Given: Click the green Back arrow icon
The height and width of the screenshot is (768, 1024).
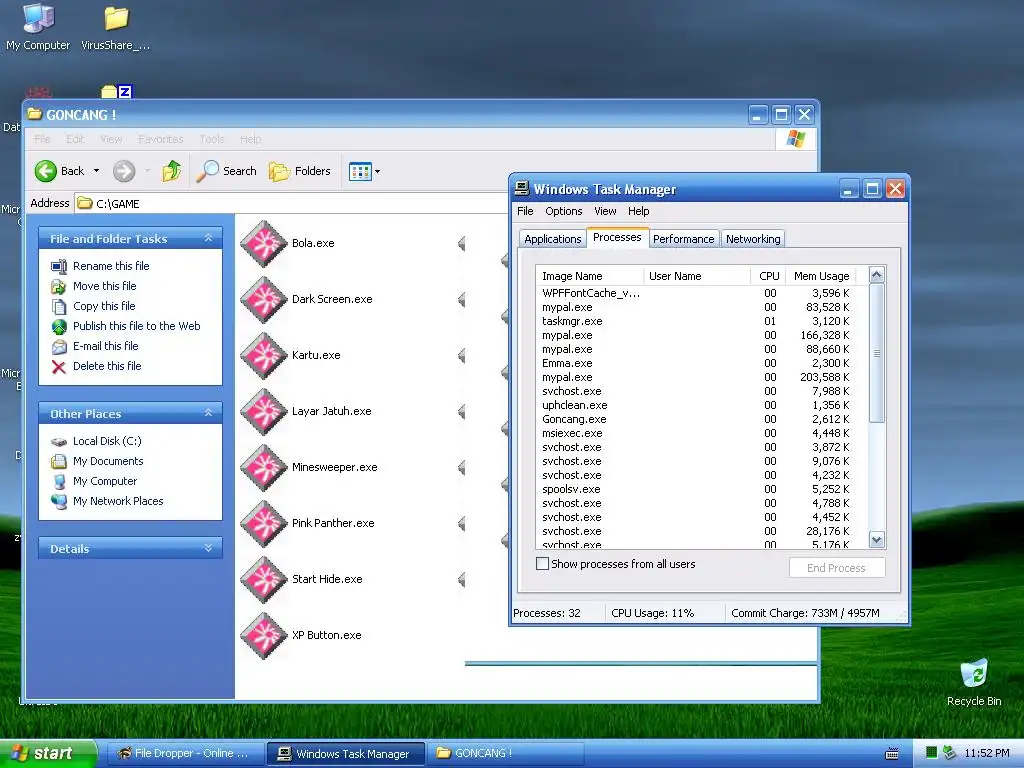Looking at the screenshot, I should tap(46, 171).
